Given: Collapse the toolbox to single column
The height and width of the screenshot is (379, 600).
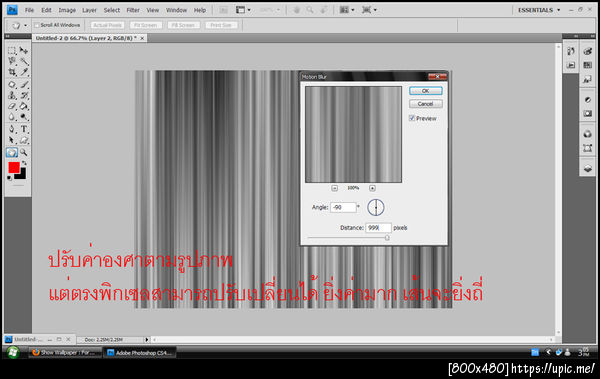Looking at the screenshot, I should [x=8, y=36].
